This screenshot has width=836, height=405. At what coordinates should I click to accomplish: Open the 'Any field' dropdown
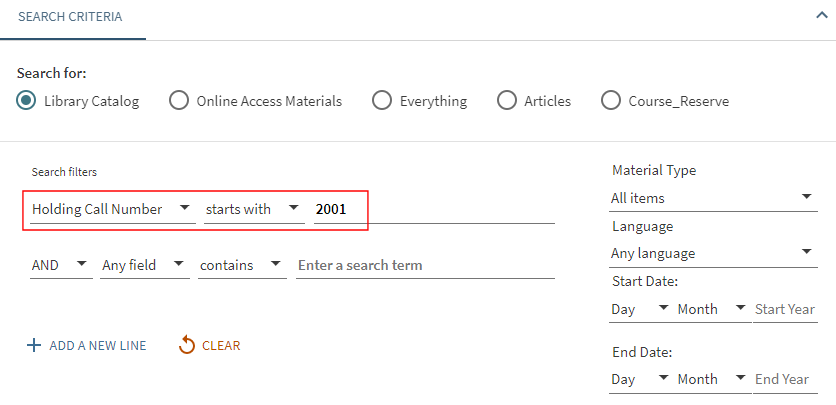pyautogui.click(x=144, y=265)
